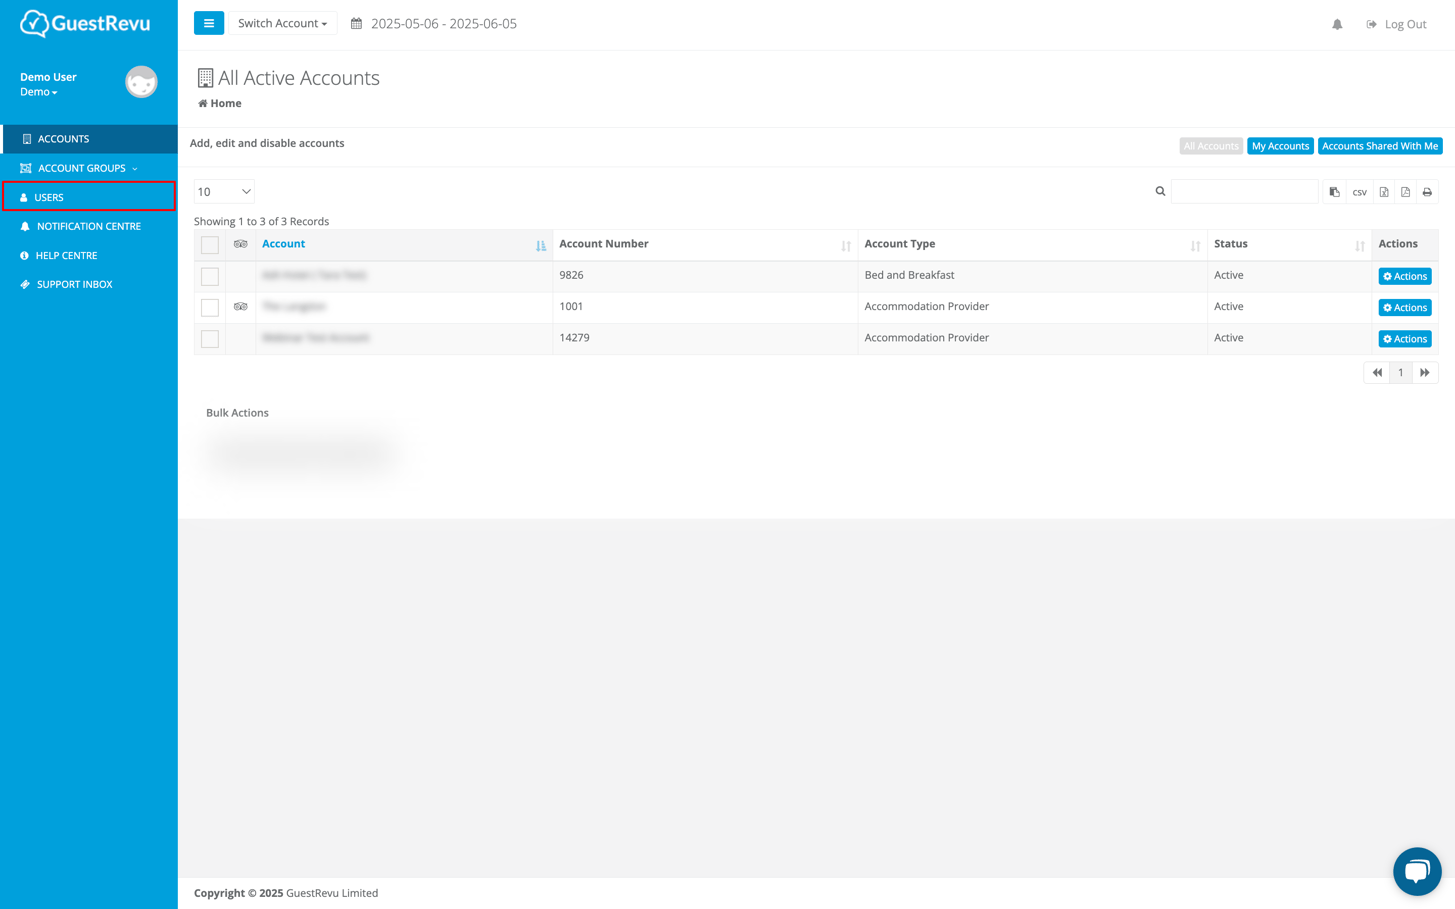
Task: Click the notification bell icon
Action: (x=1337, y=23)
